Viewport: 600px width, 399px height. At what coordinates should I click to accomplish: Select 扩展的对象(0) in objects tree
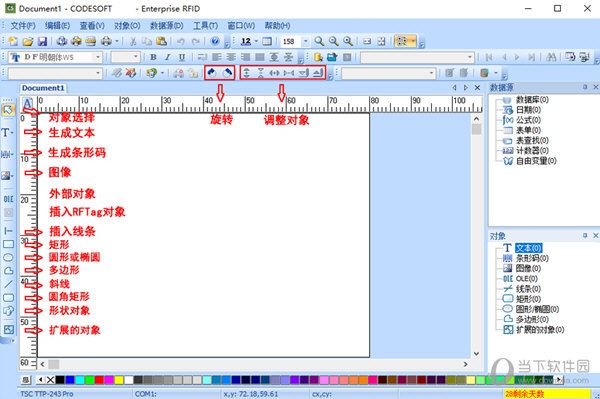click(540, 329)
